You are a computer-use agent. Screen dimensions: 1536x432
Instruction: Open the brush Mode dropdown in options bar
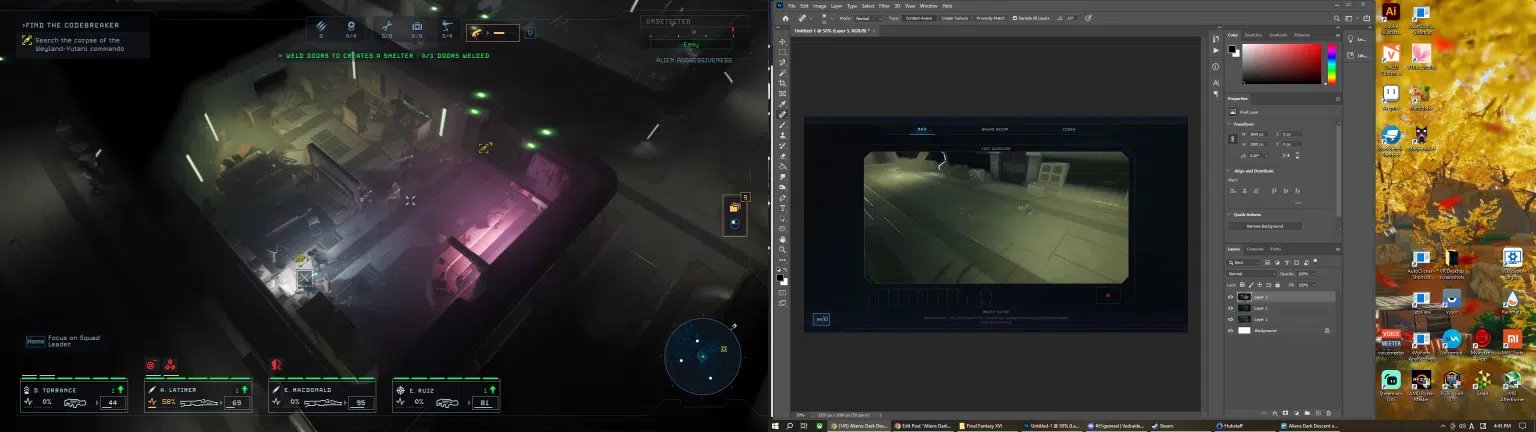(x=866, y=18)
